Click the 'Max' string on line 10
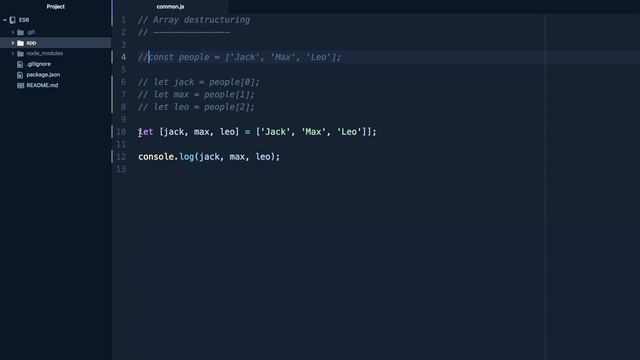640x360 pixels. point(313,132)
